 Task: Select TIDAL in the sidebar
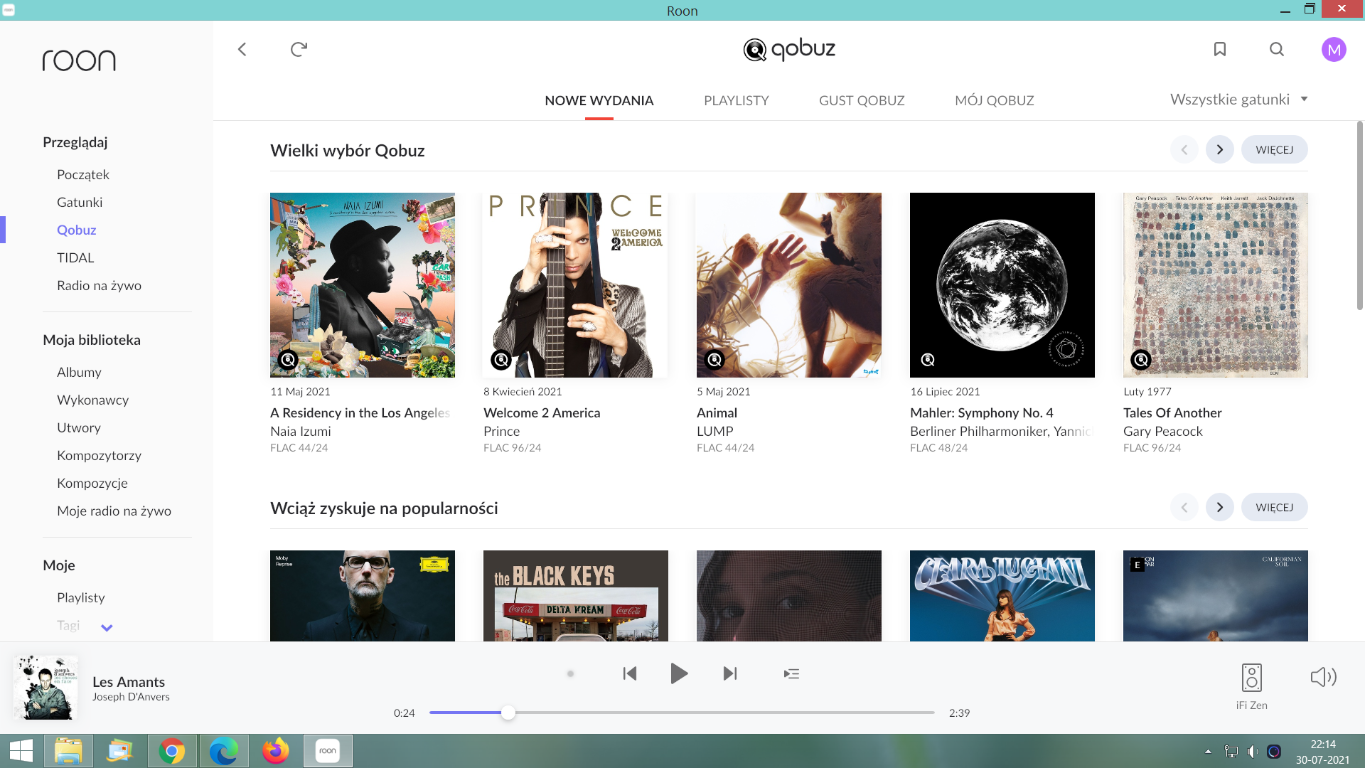coord(75,258)
